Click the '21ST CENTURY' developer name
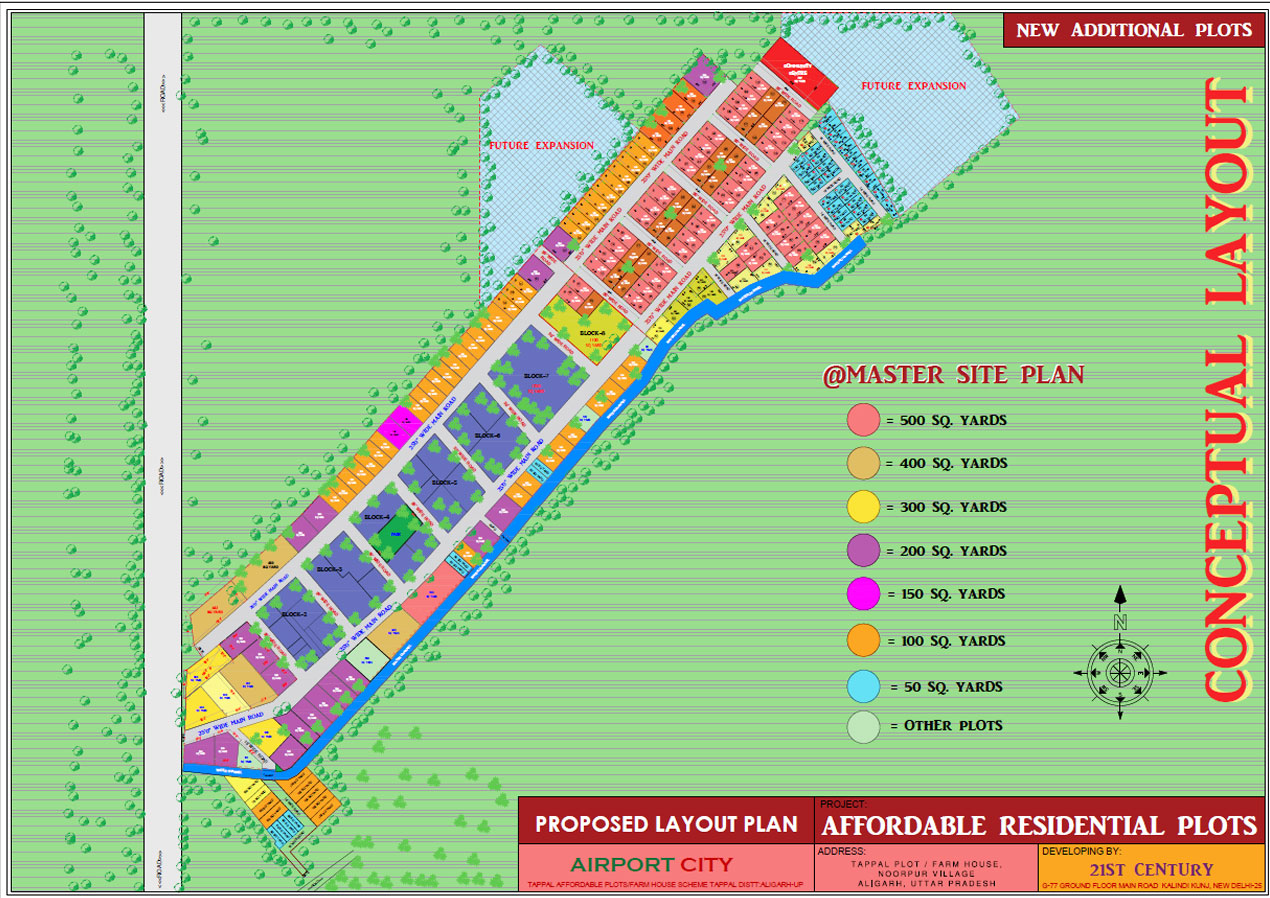This screenshot has width=1270, height=898. [1151, 869]
